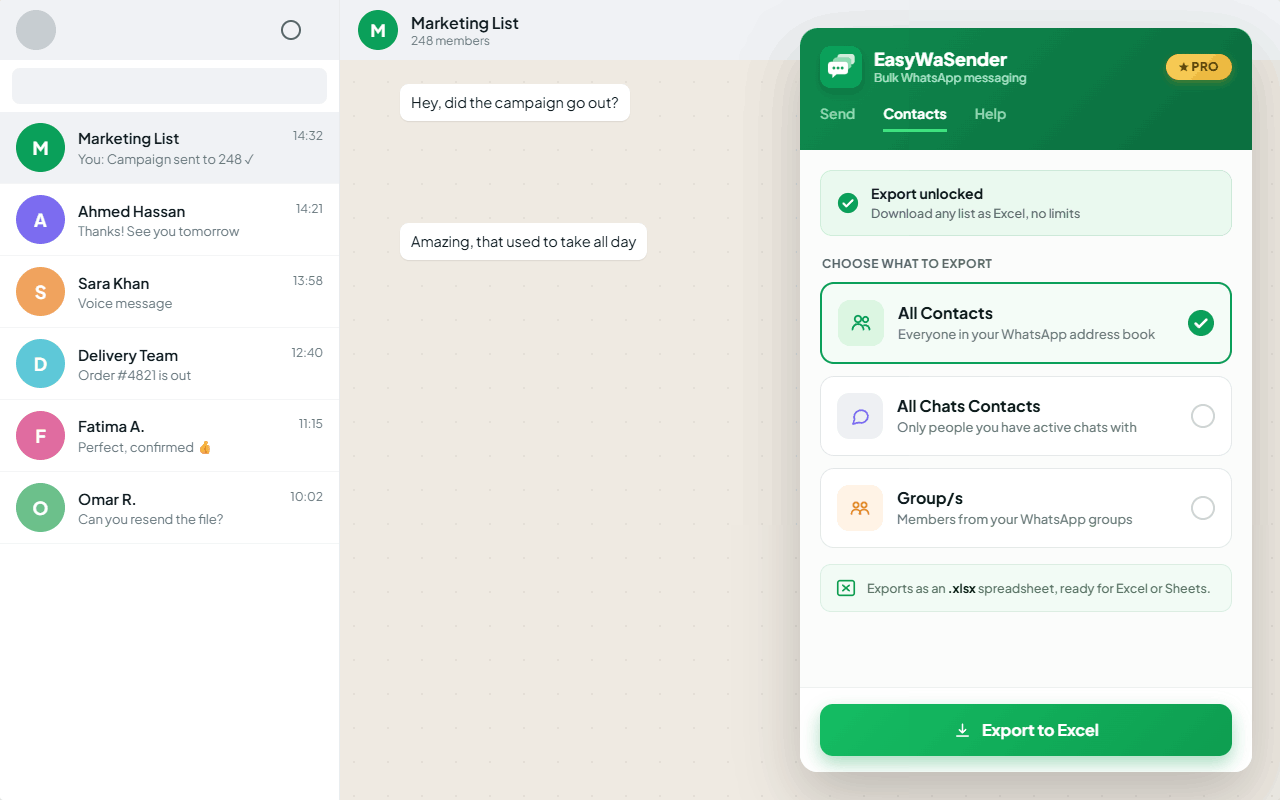Click the All Chats Contacts bubble icon
The image size is (1280, 800).
coord(860,416)
